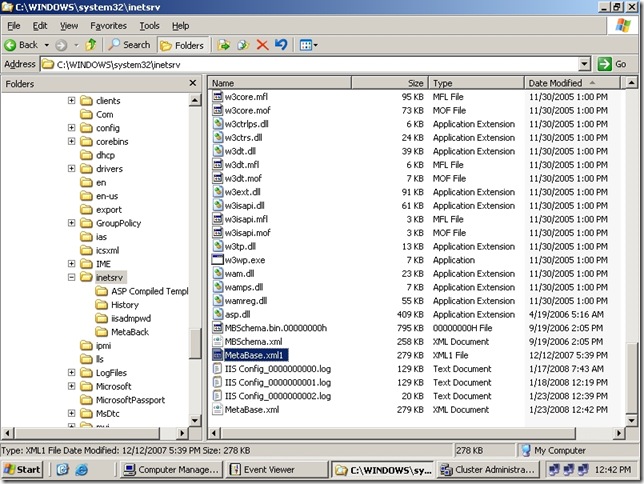This screenshot has height=484, width=644.
Task: Open the Address bar dropdown arrow
Action: point(584,65)
